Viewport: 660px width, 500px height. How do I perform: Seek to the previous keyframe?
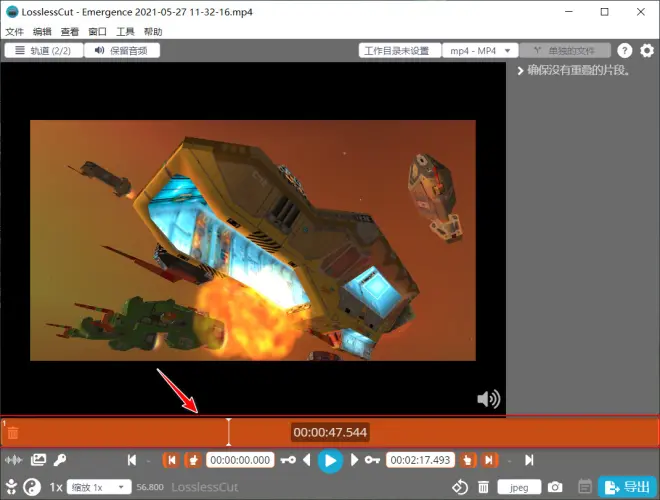tap(288, 460)
